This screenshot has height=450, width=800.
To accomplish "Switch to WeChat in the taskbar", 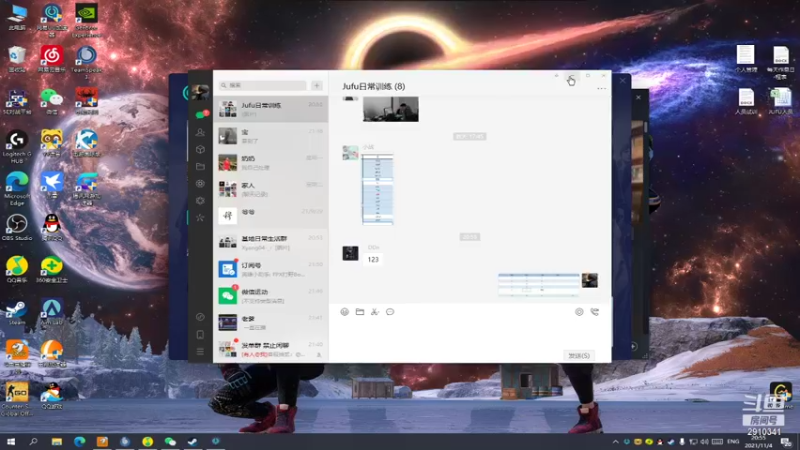I will coord(170,441).
